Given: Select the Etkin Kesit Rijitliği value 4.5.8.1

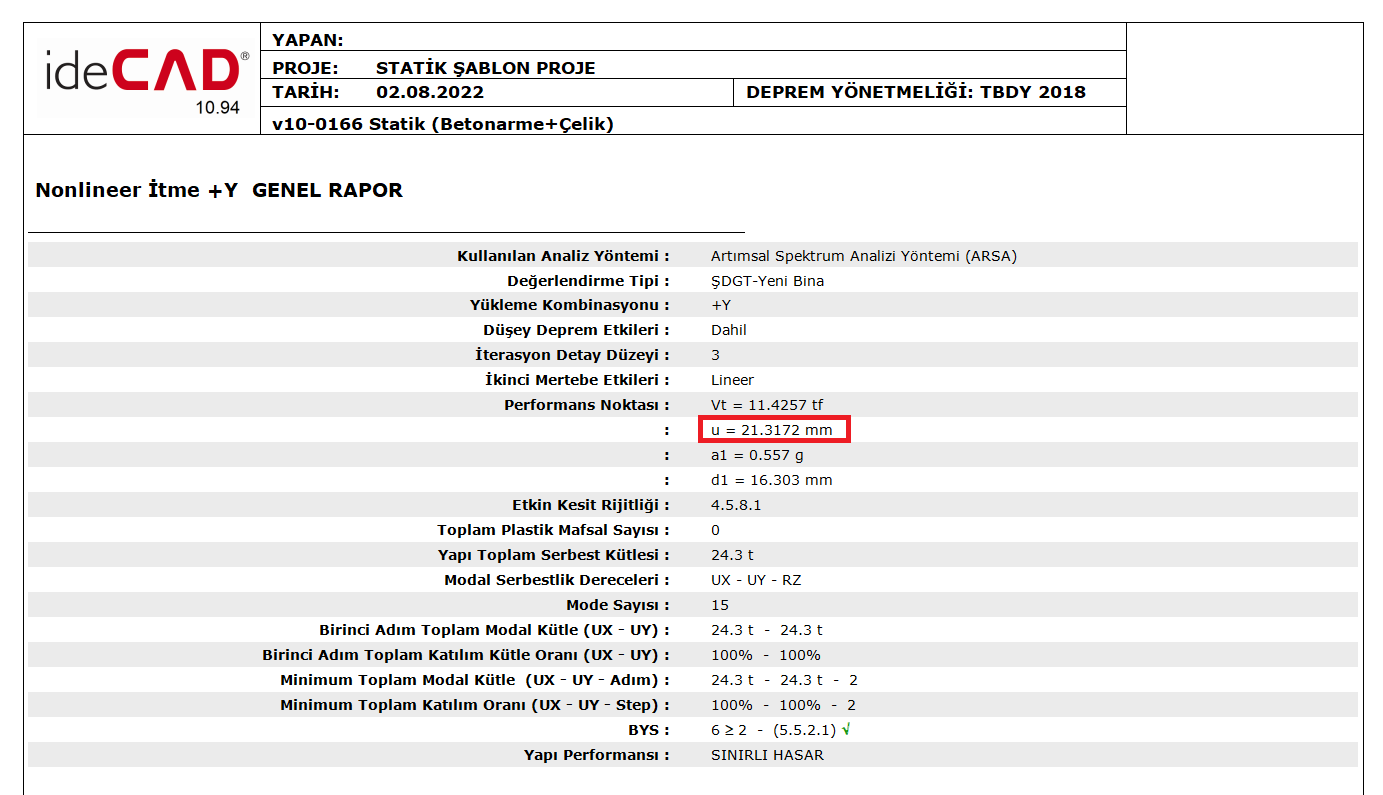Looking at the screenshot, I should (x=736, y=505).
